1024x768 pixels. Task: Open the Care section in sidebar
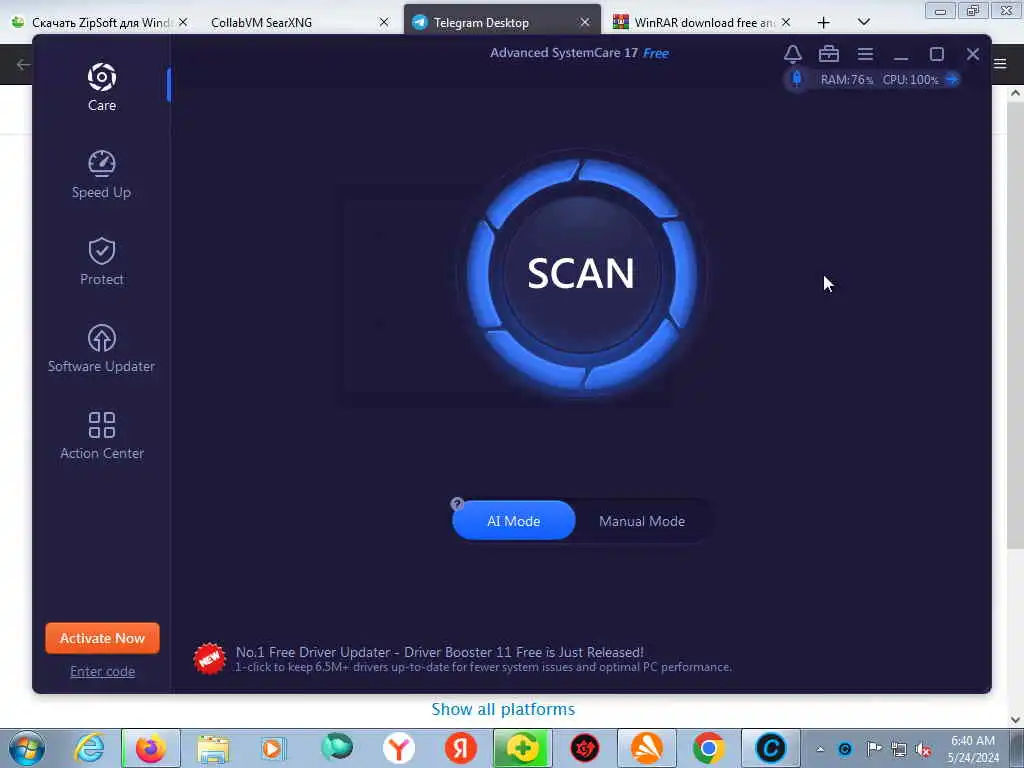(x=102, y=87)
